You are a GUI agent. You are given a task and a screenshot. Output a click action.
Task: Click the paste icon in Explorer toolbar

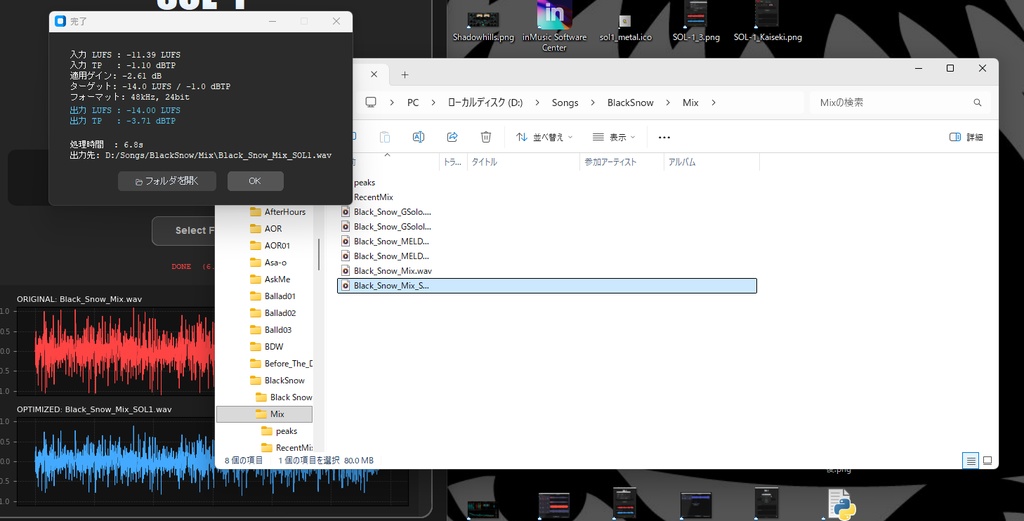pyautogui.click(x=385, y=137)
